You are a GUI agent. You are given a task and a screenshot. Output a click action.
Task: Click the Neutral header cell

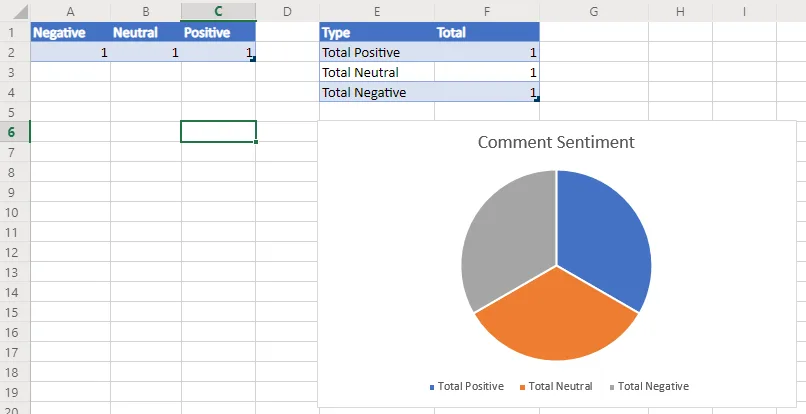(146, 32)
